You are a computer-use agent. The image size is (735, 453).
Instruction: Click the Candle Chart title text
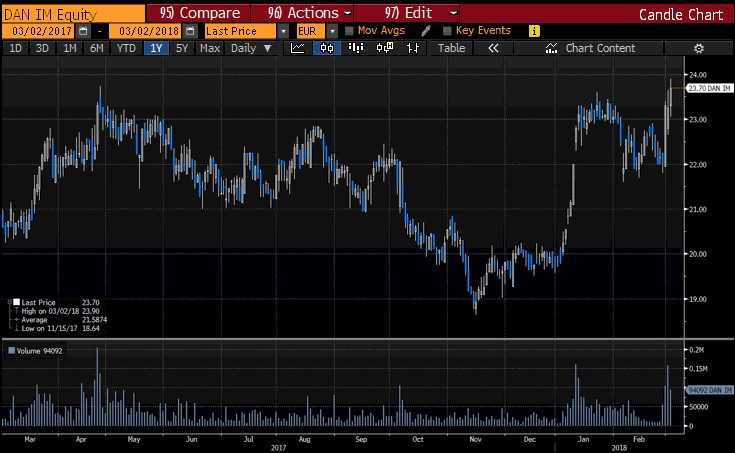tap(681, 15)
